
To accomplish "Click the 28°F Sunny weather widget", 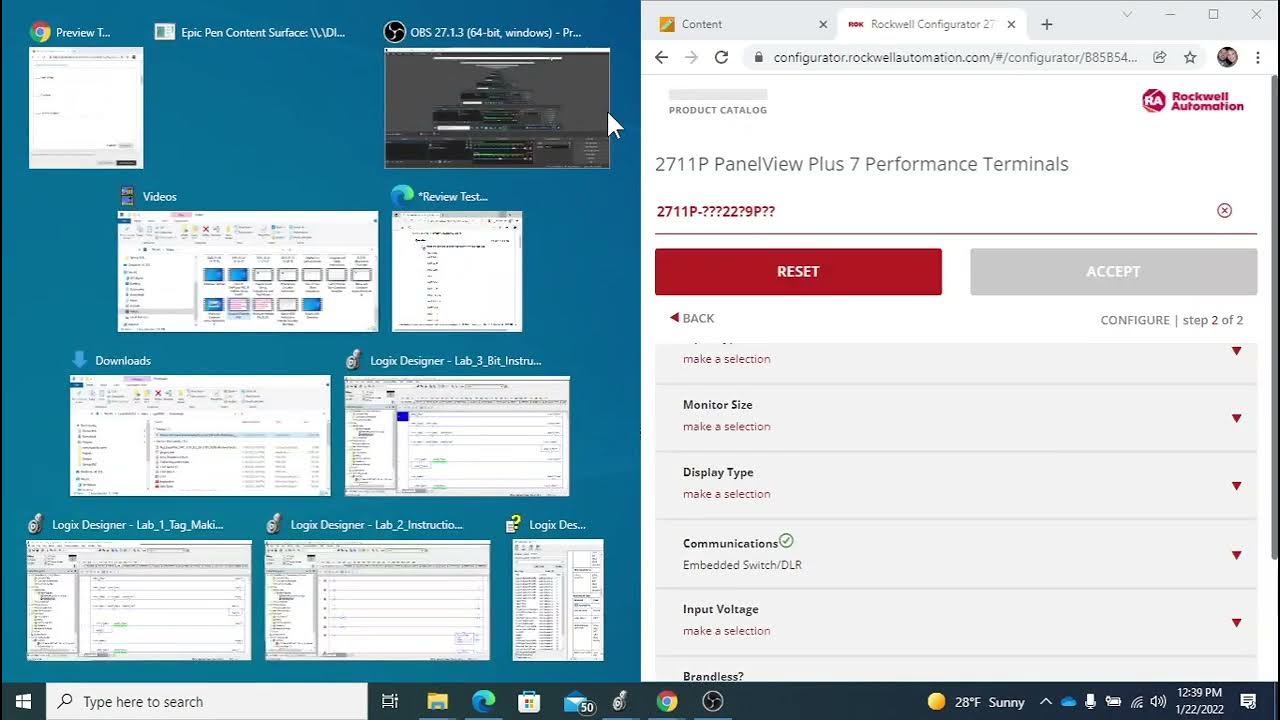I will click(976, 702).
